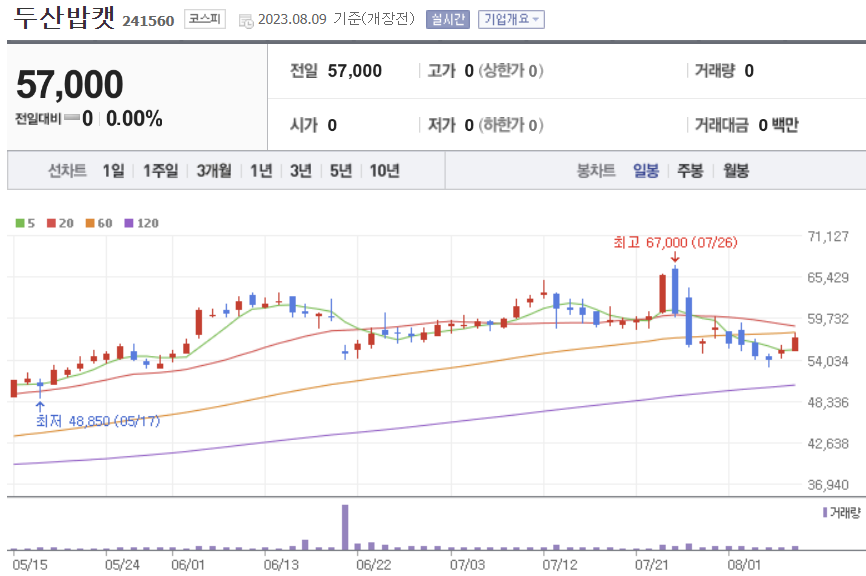Click the calendar clock icon by date
This screenshot has width=866, height=576.
pos(246,21)
